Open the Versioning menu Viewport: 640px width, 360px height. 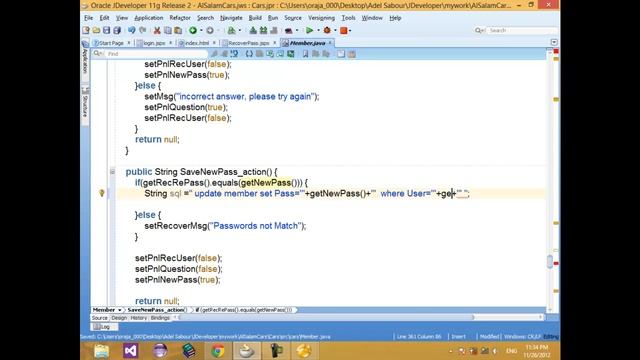(321, 18)
